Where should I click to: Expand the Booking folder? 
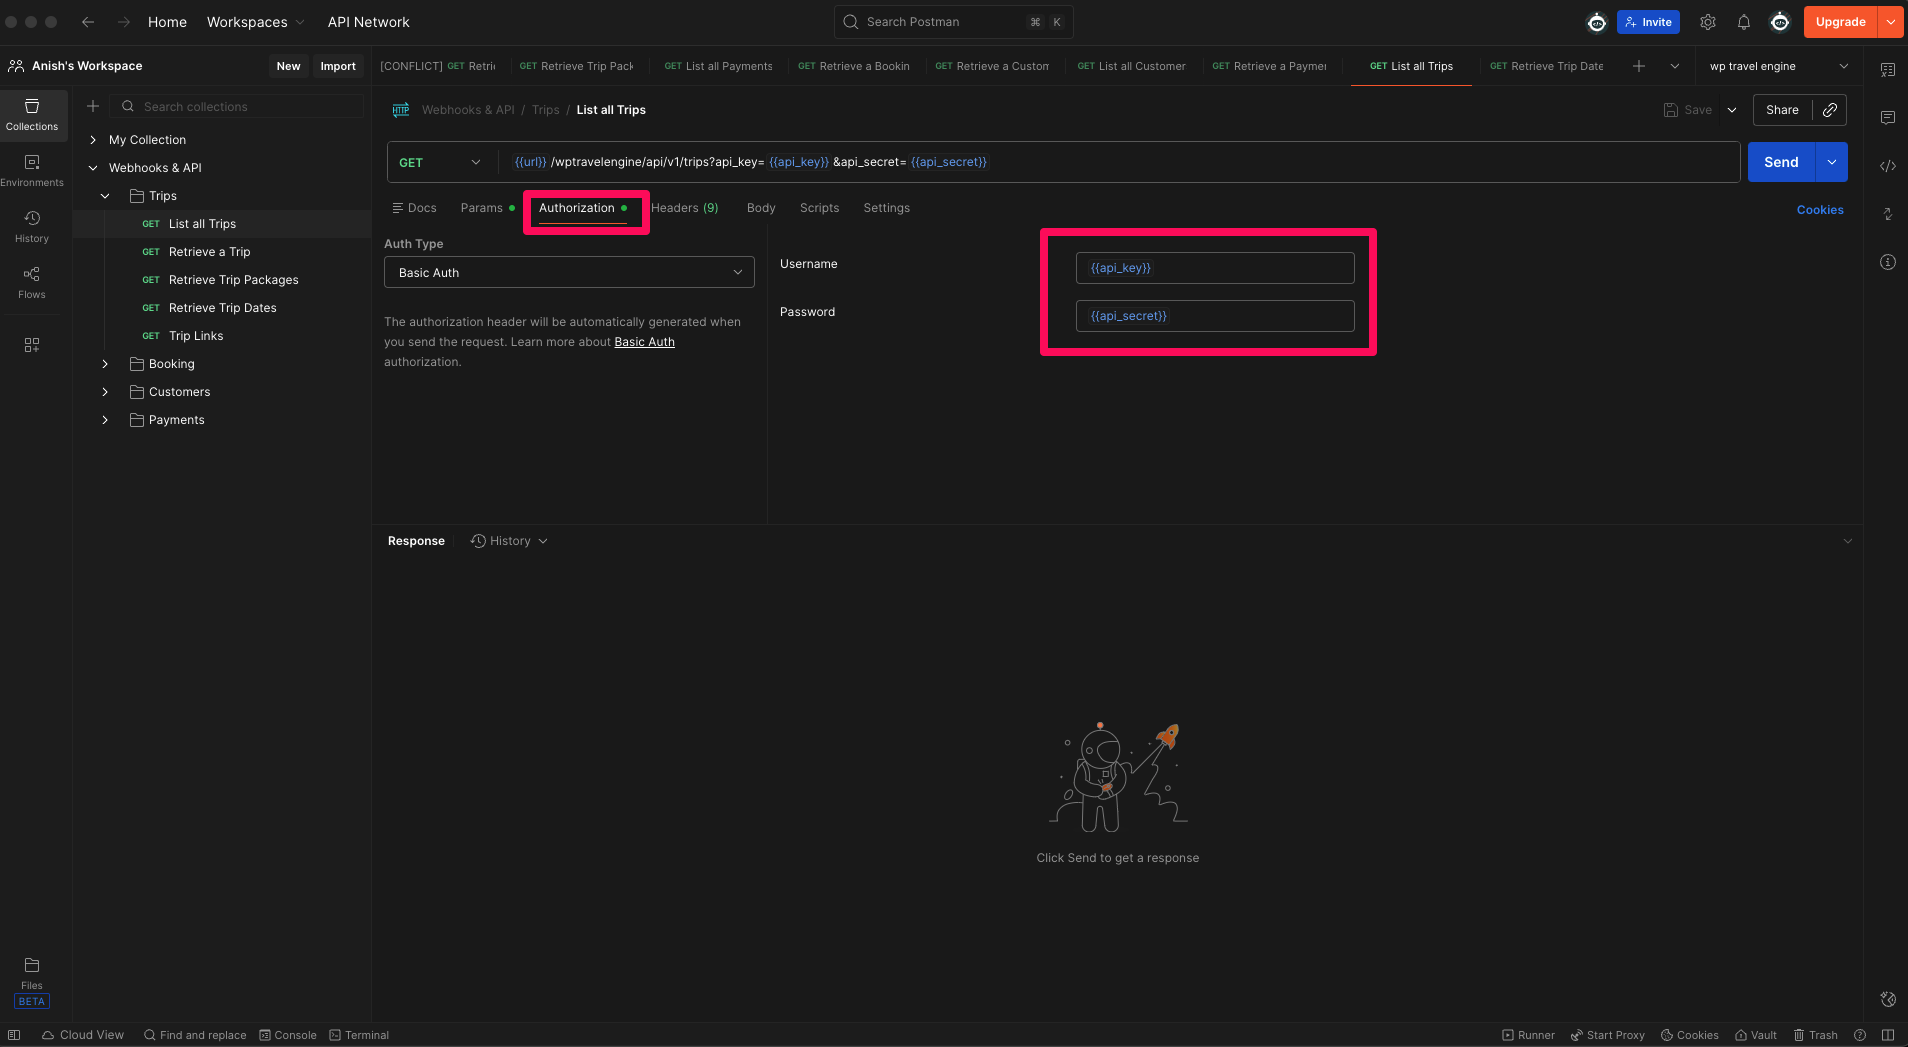click(105, 364)
